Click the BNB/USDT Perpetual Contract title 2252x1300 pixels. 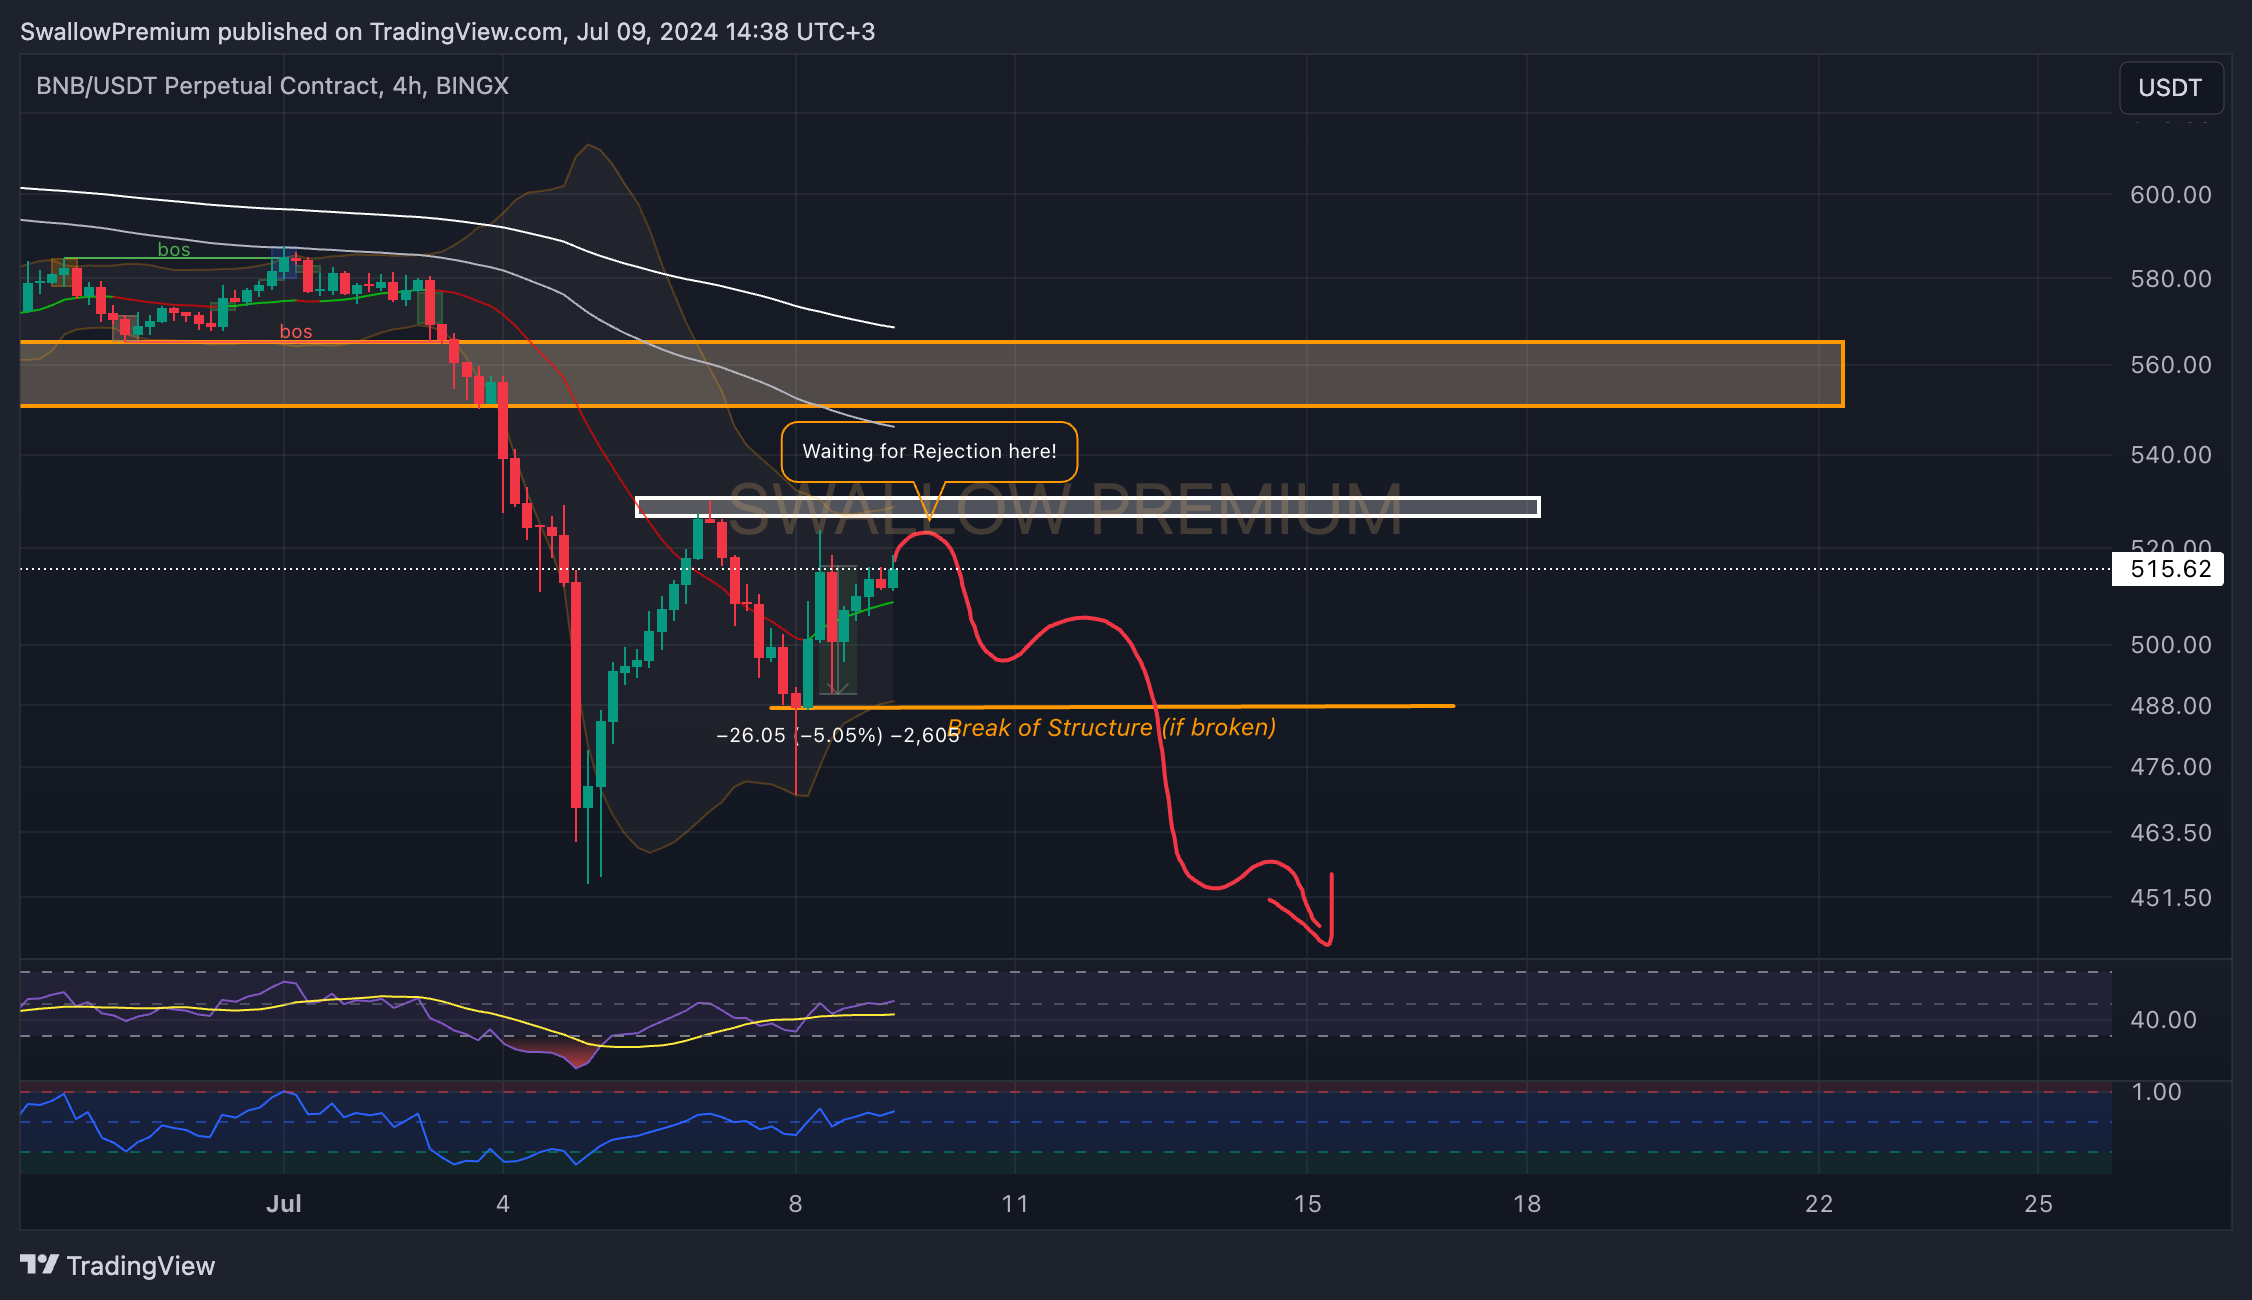coord(272,86)
